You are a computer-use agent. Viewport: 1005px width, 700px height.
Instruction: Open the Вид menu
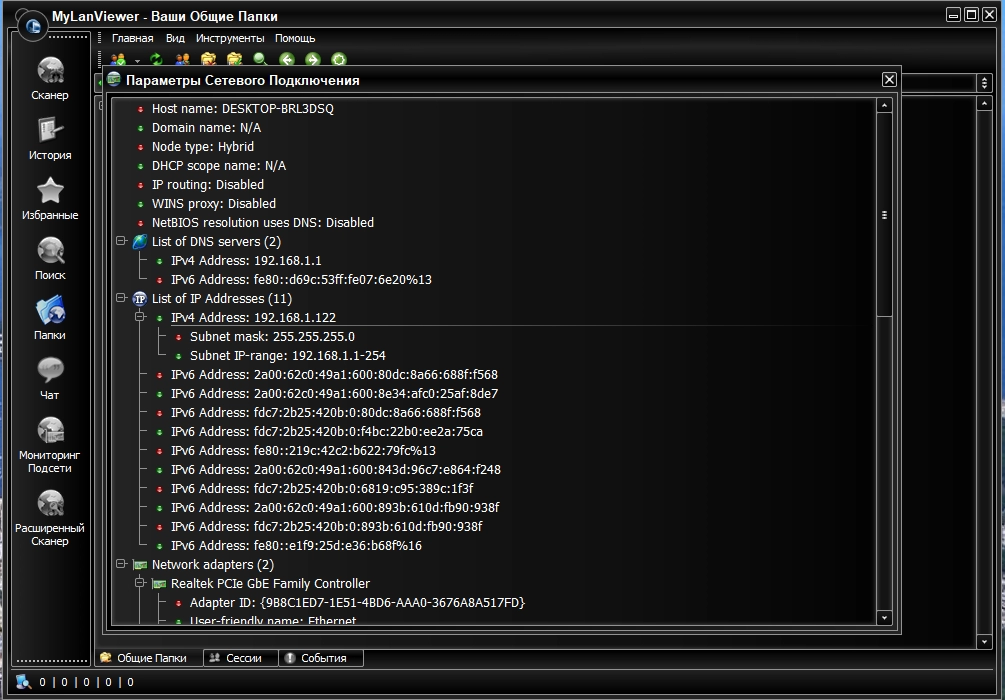coord(175,38)
